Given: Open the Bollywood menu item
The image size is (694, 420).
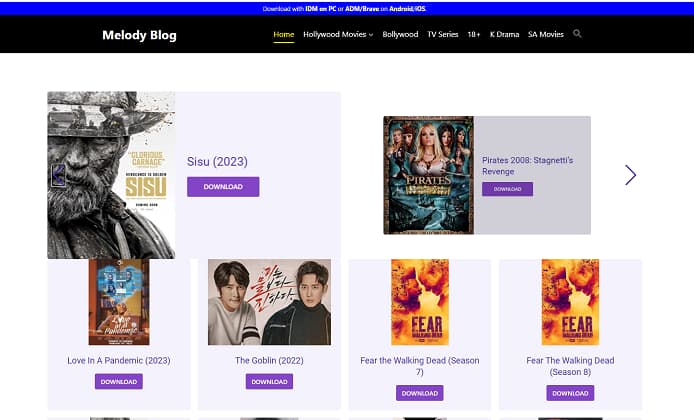Looking at the screenshot, I should click(x=400, y=35).
